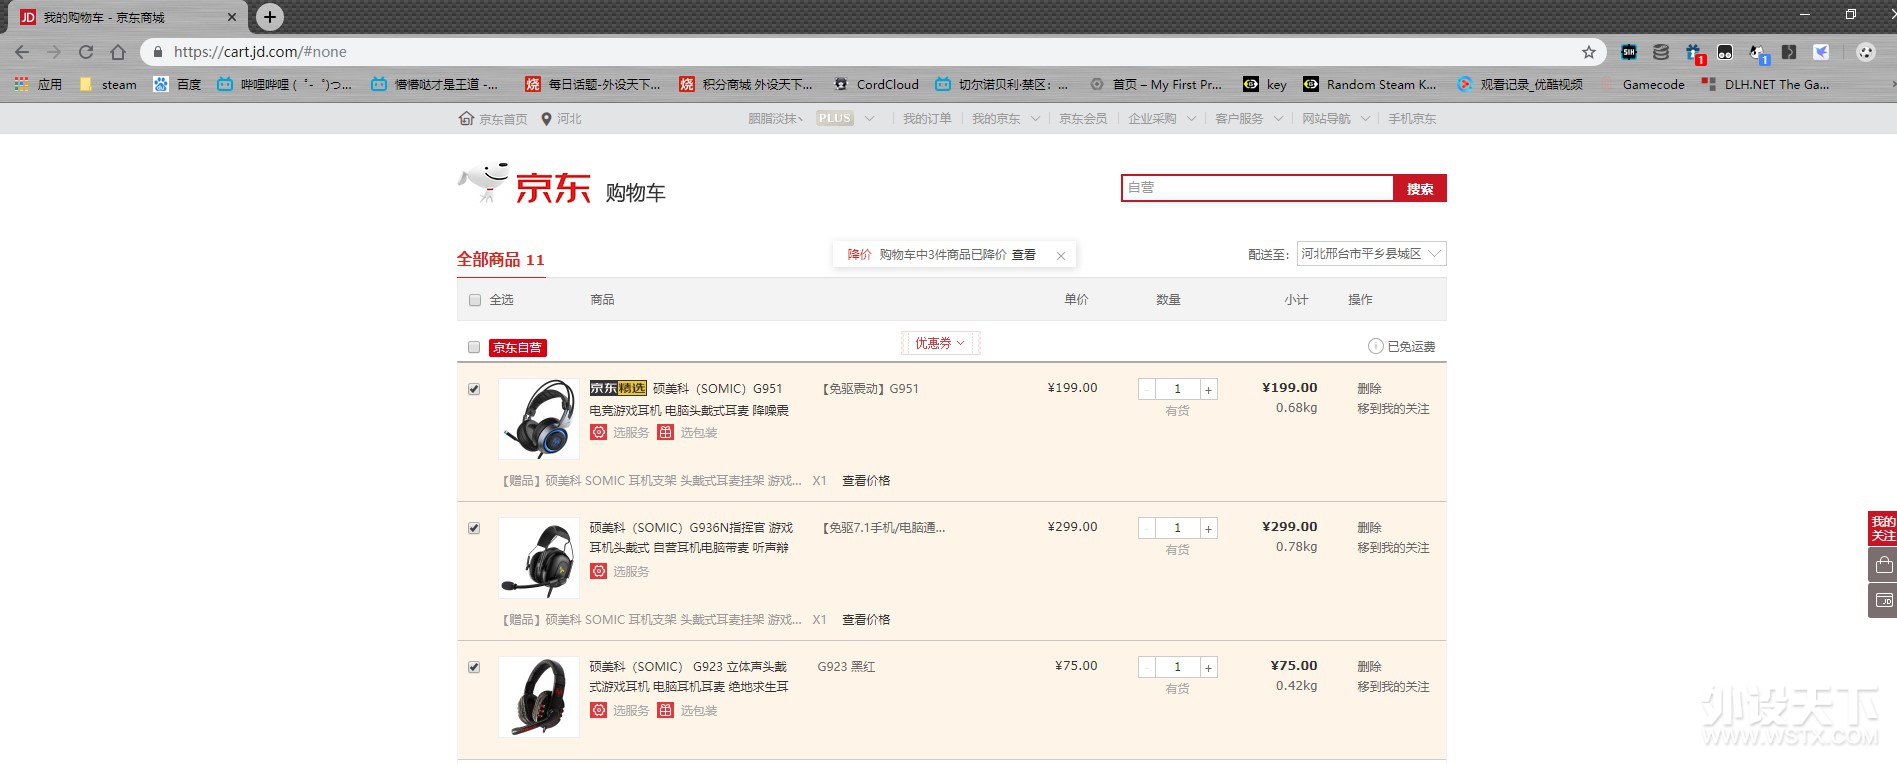Reload the page with the refresh icon

point(86,52)
